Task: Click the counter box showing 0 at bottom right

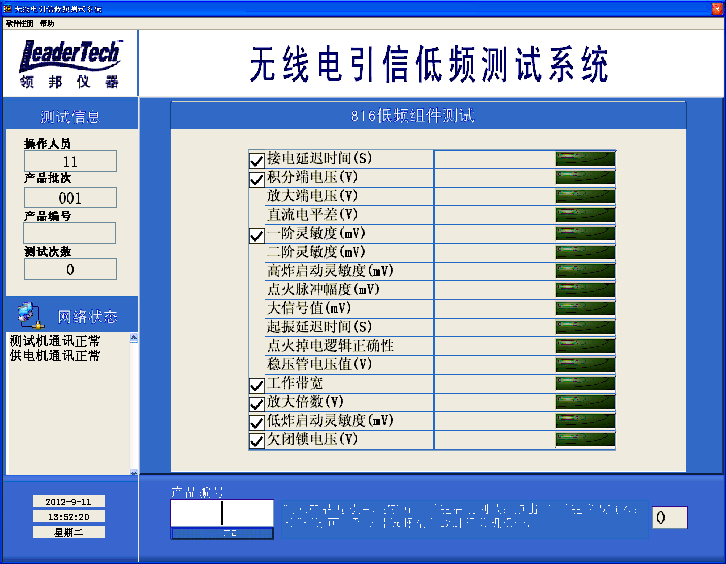Action: click(670, 517)
